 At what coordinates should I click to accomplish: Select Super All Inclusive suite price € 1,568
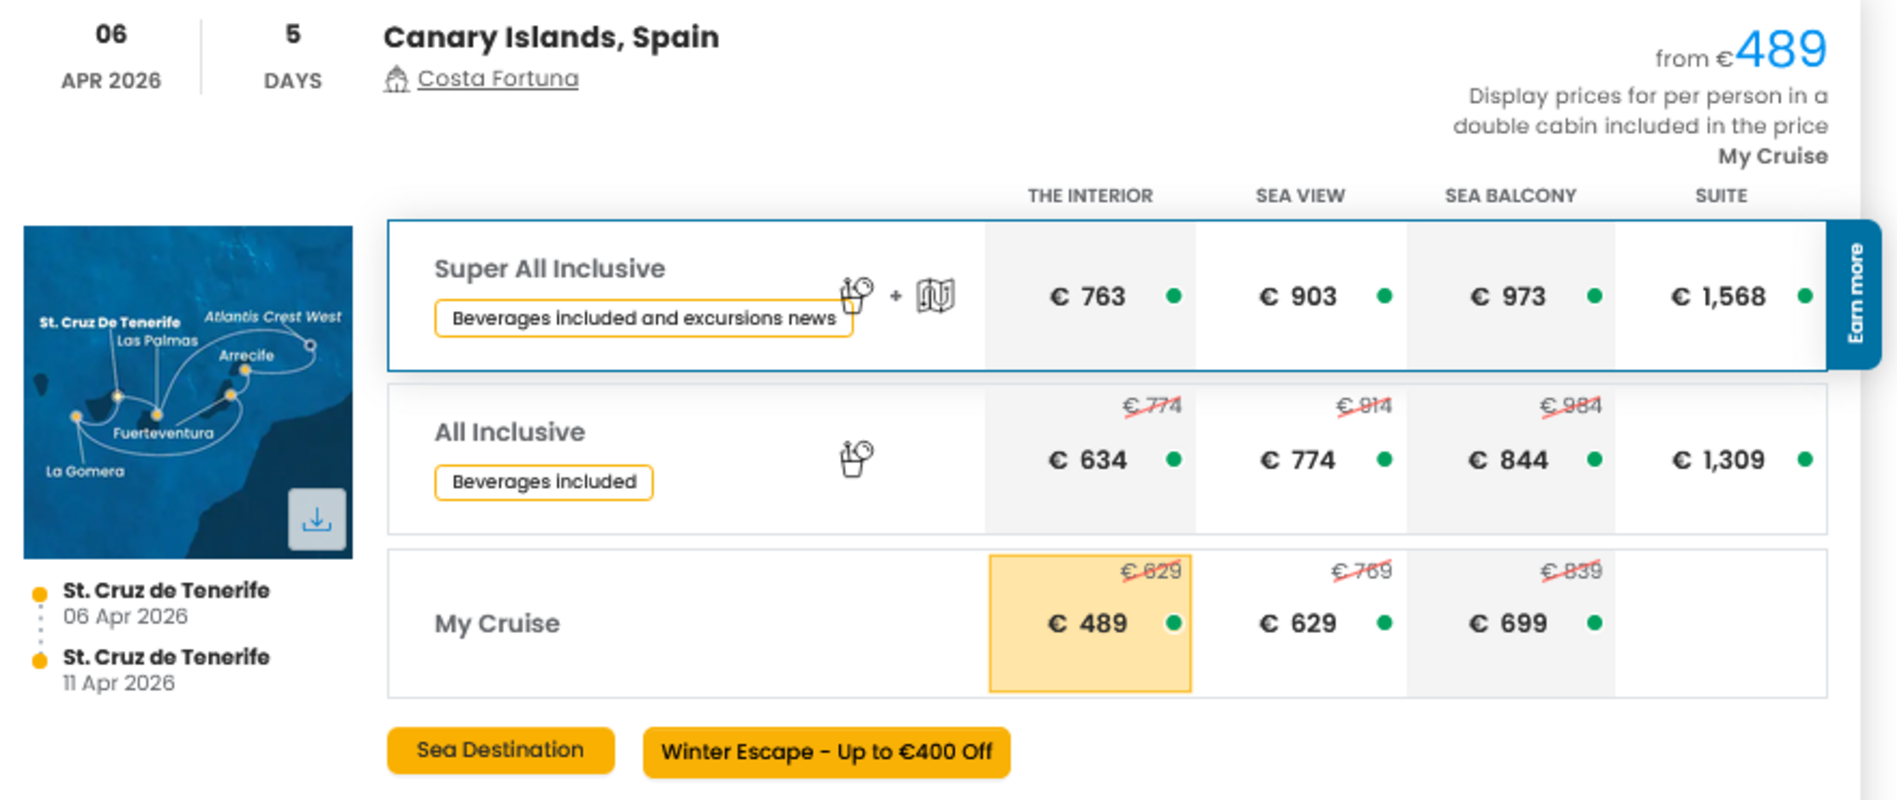[1720, 296]
